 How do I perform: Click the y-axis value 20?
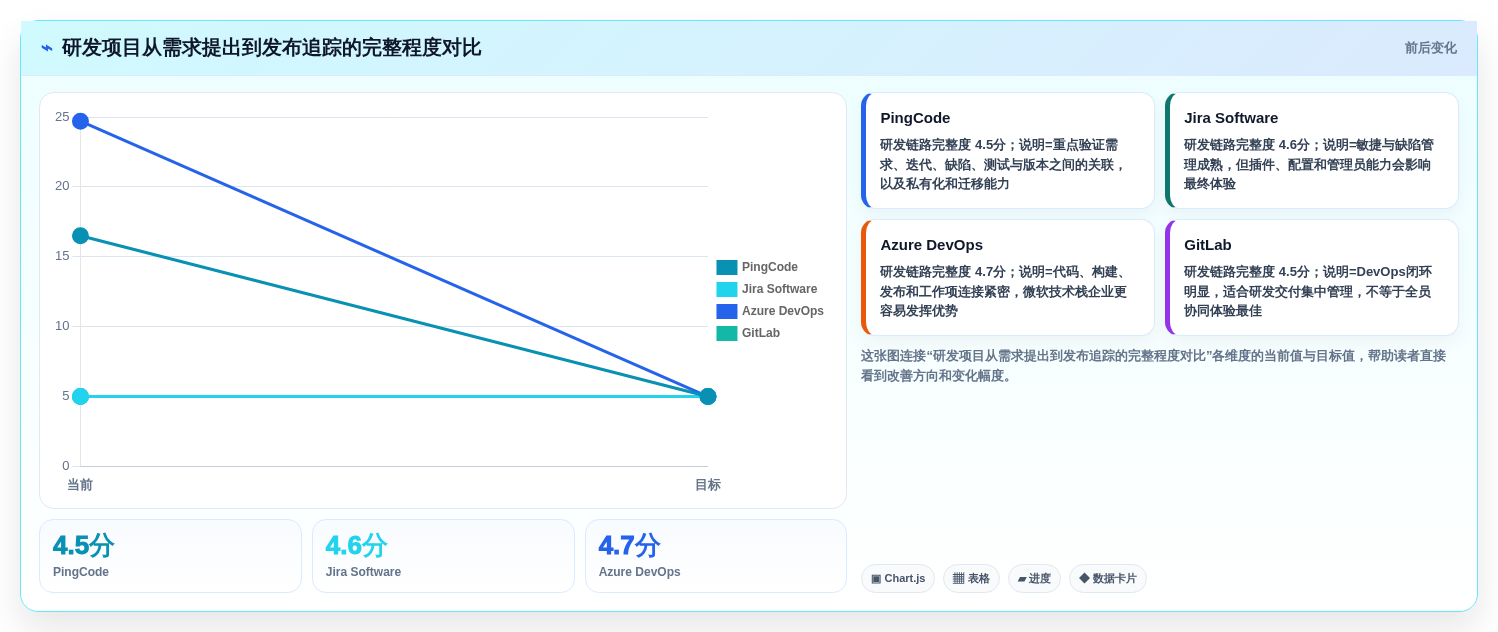pyautogui.click(x=62, y=186)
